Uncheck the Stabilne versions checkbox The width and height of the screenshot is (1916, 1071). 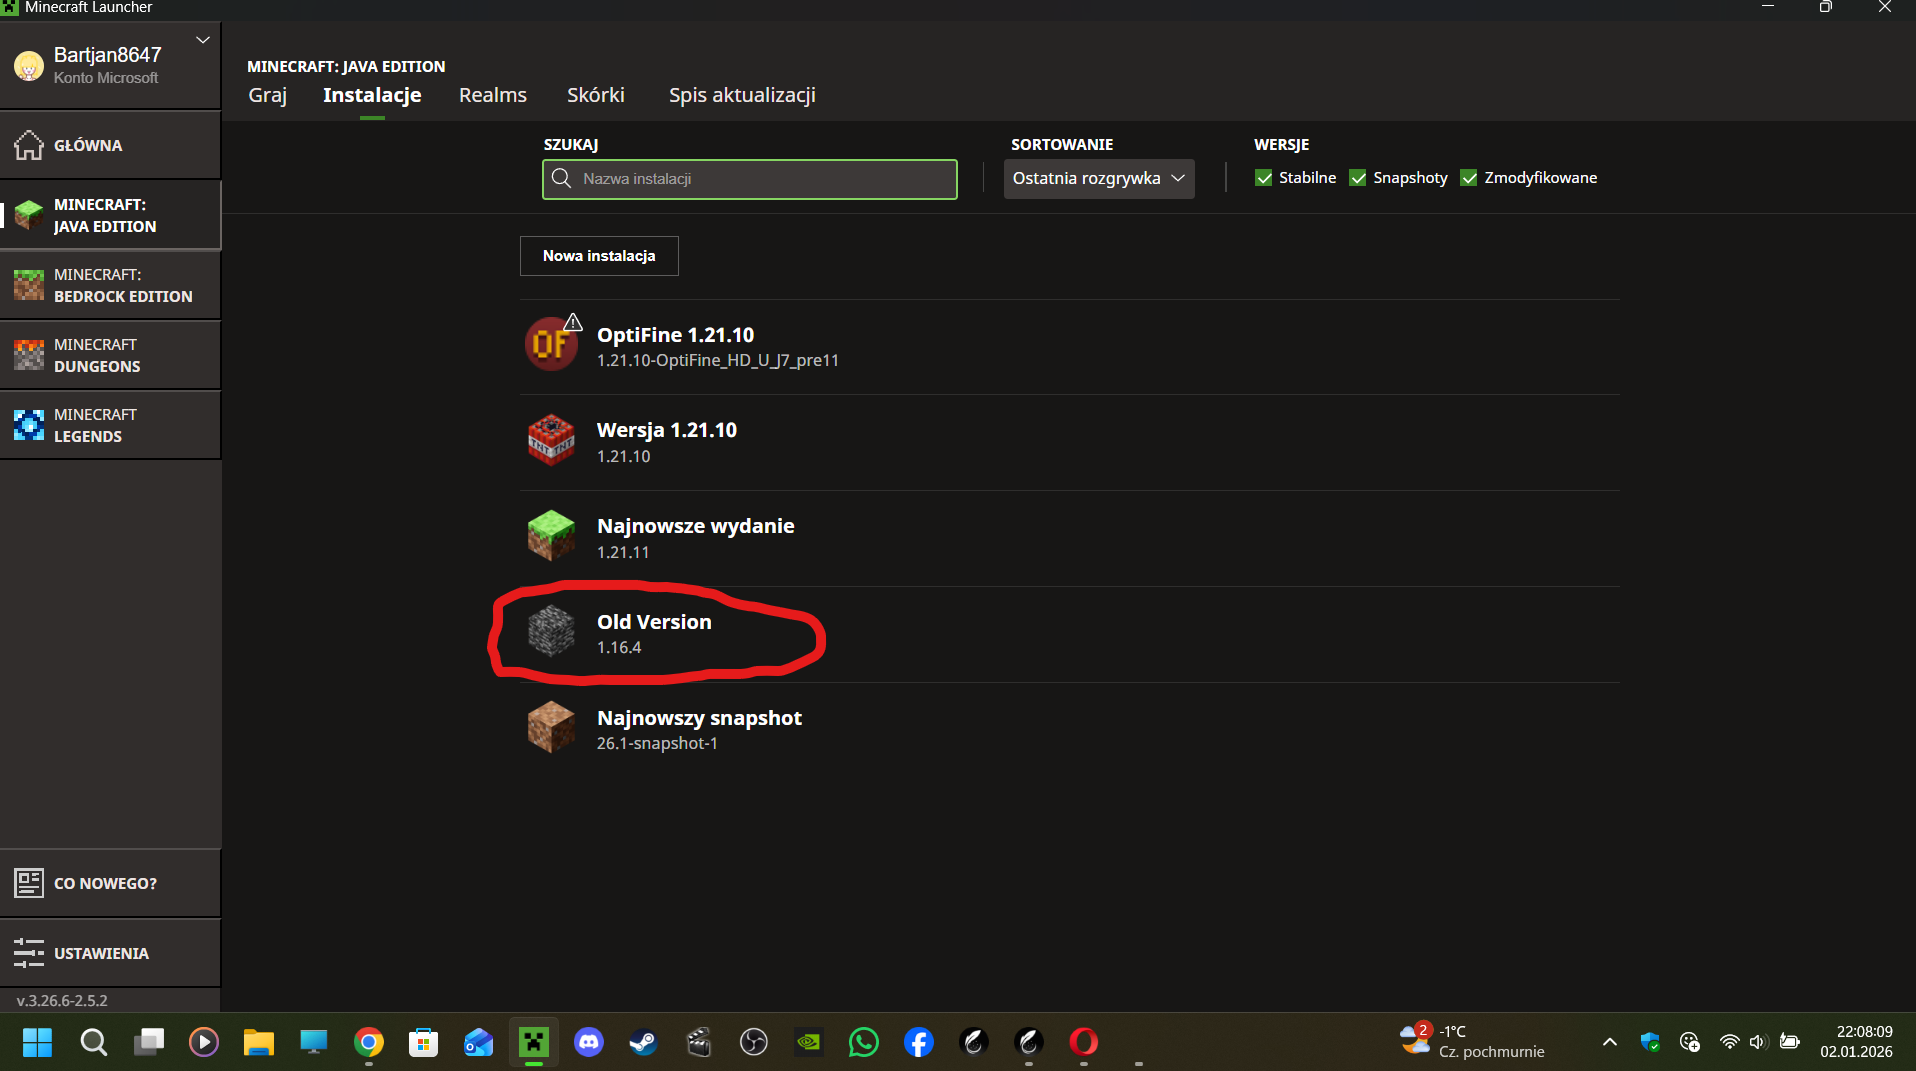pyautogui.click(x=1264, y=178)
